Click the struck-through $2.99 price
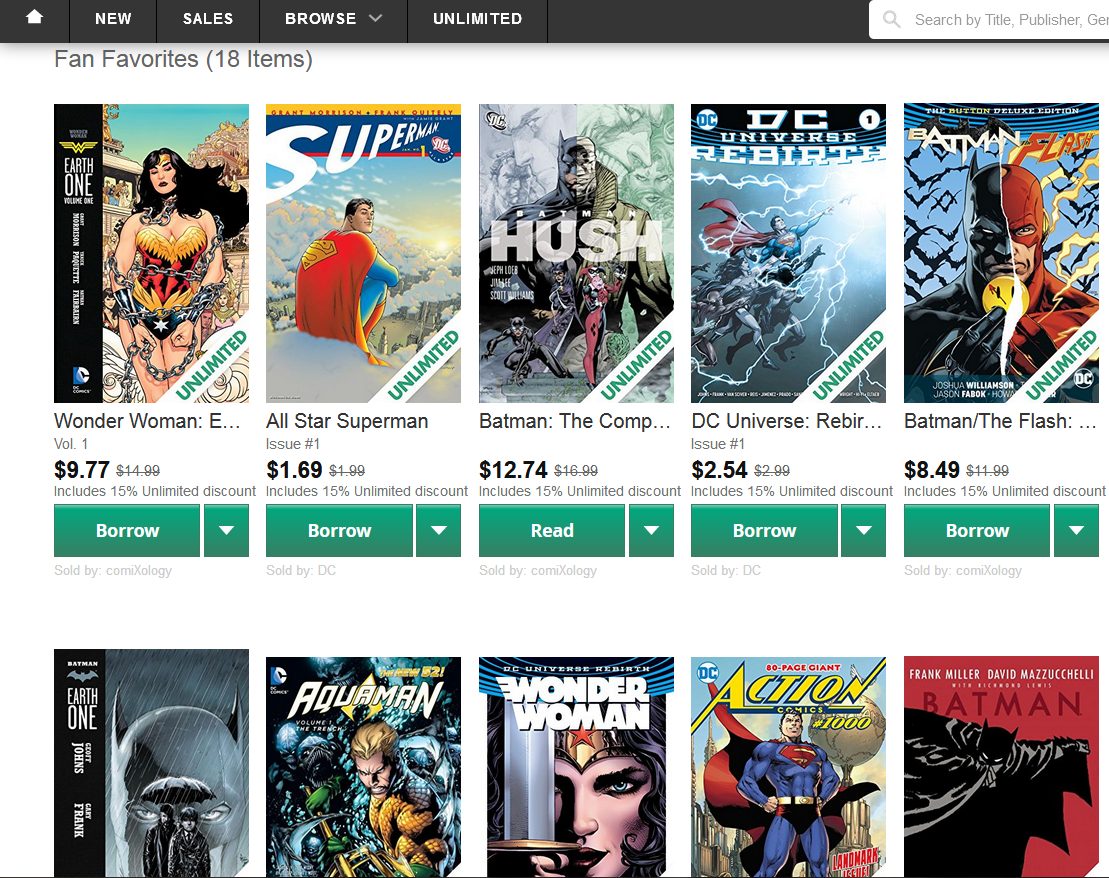The width and height of the screenshot is (1109, 878). click(x=772, y=470)
